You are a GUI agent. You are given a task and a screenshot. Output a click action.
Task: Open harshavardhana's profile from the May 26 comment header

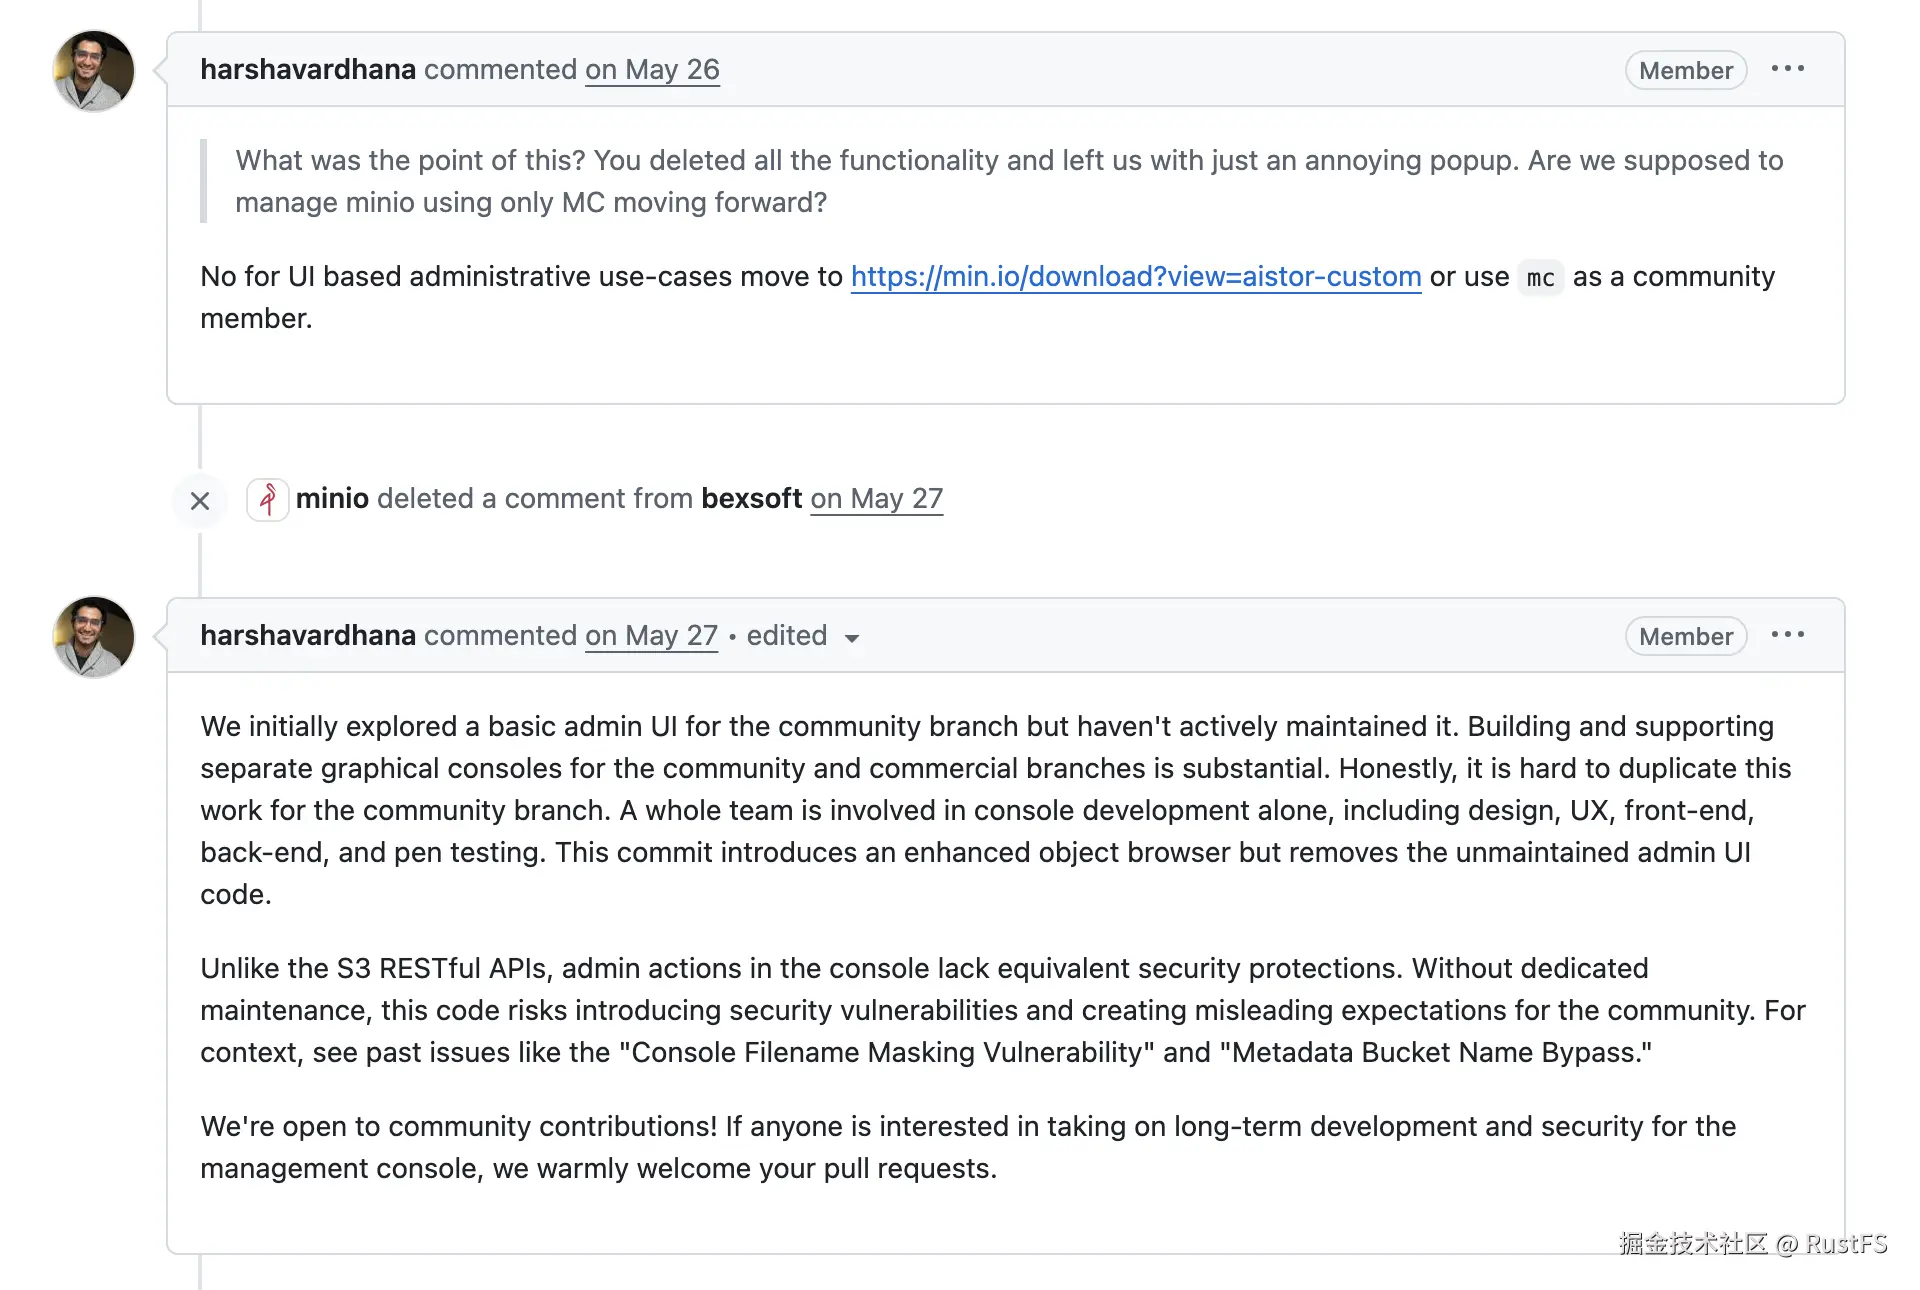(308, 70)
